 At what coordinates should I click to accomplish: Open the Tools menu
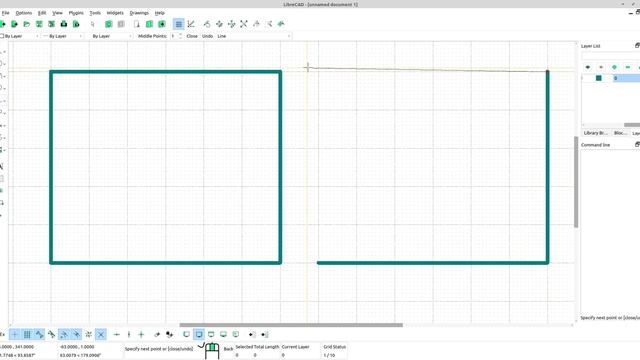pos(95,13)
